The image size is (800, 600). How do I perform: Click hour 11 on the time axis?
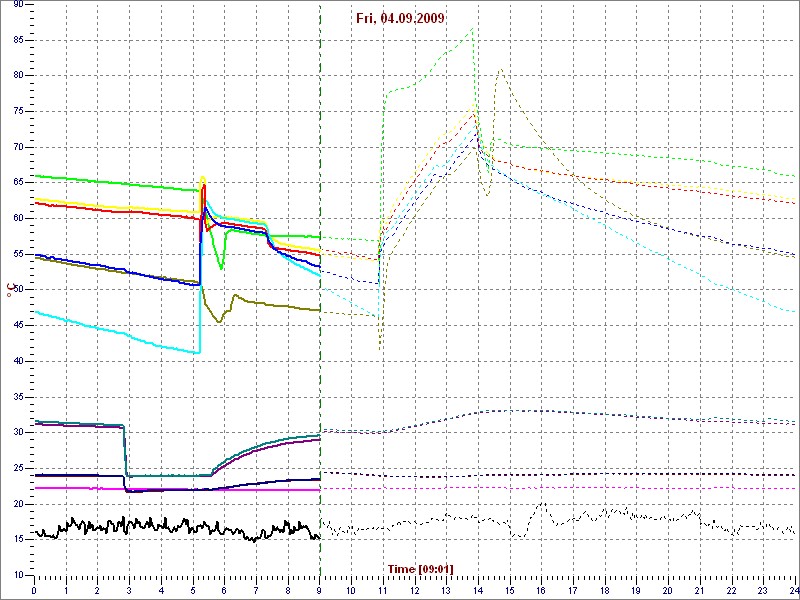pyautogui.click(x=383, y=589)
